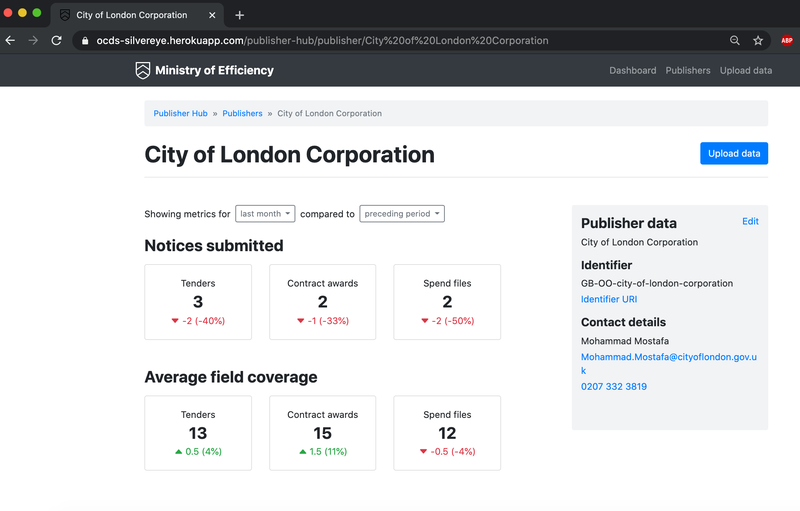Viewport: 800px width, 511px height.
Task: Click the phone number 0207 332 3819
Action: pyautogui.click(x=614, y=387)
